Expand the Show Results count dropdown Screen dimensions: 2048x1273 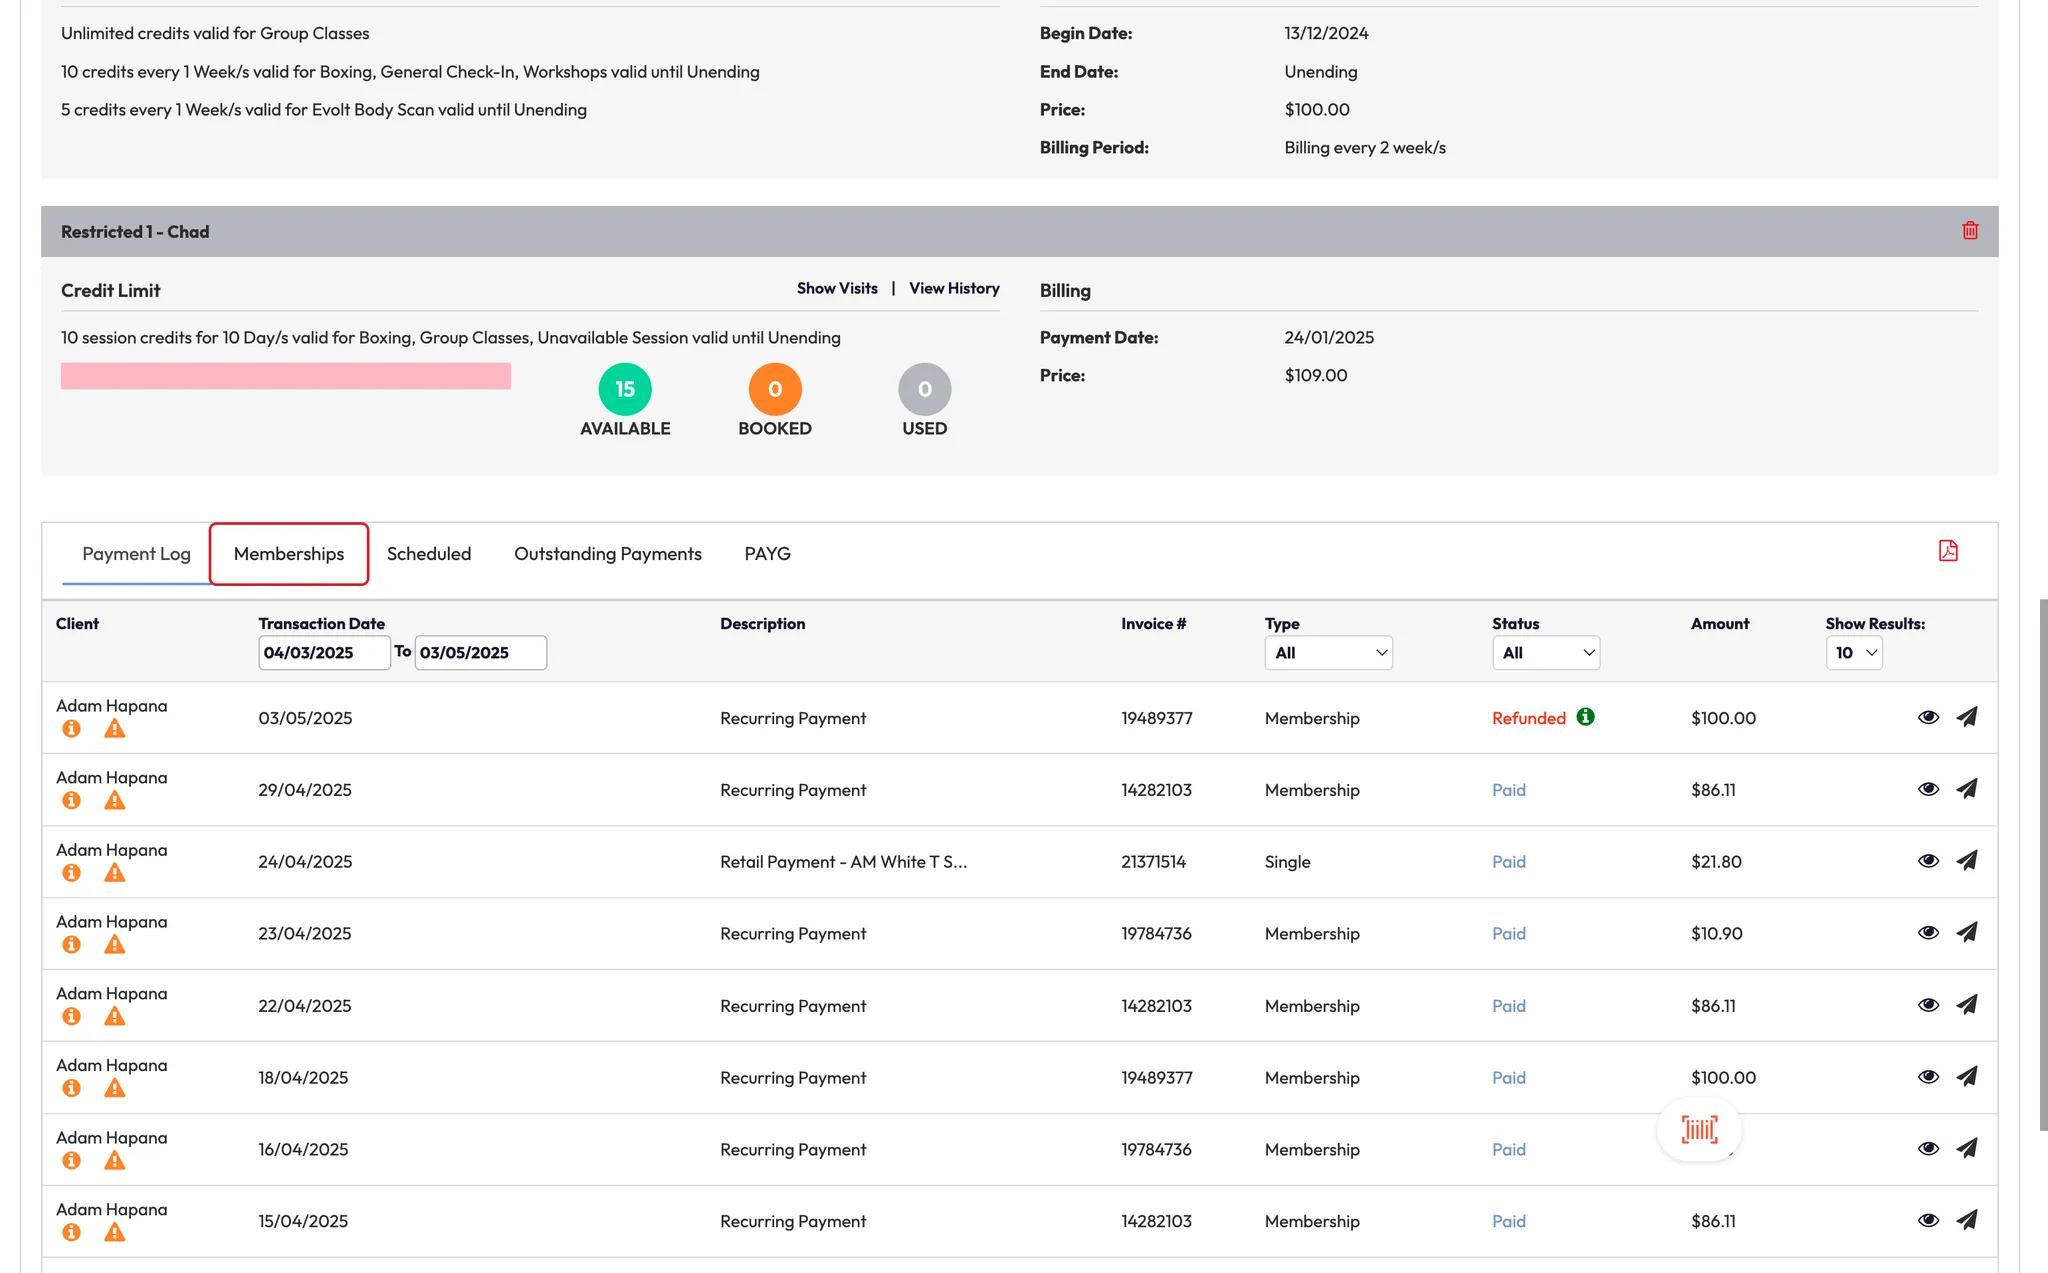pos(1853,653)
